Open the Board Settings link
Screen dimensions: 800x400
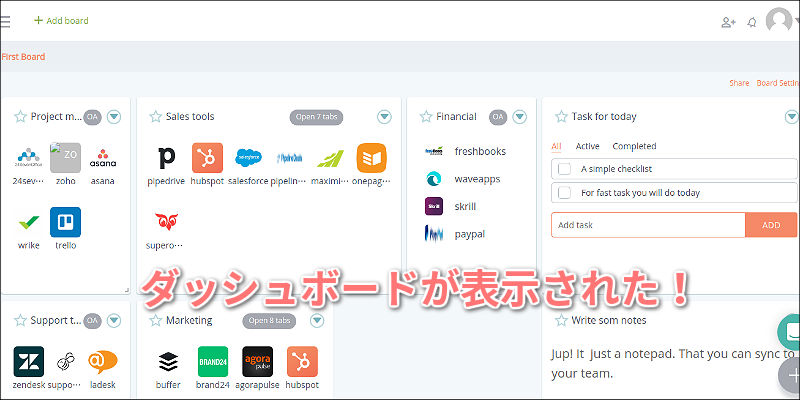pos(778,83)
